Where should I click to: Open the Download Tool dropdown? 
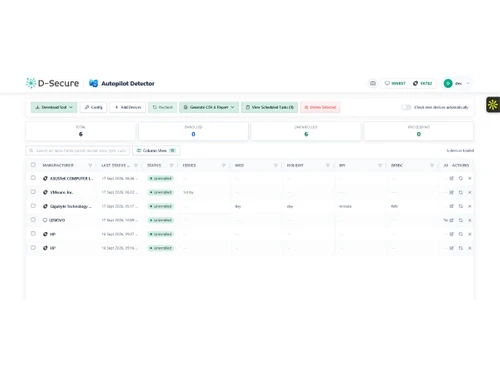(54, 107)
